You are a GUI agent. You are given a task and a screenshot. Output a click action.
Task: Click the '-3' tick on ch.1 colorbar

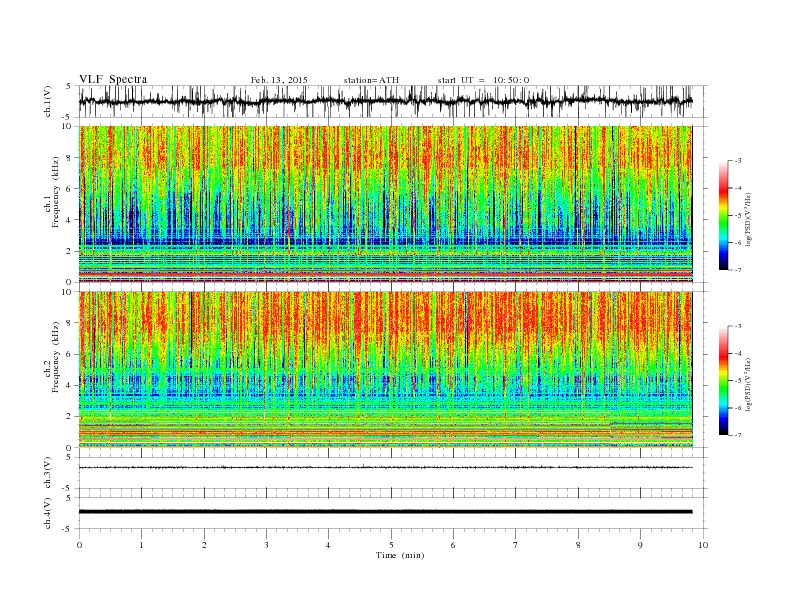tap(738, 161)
